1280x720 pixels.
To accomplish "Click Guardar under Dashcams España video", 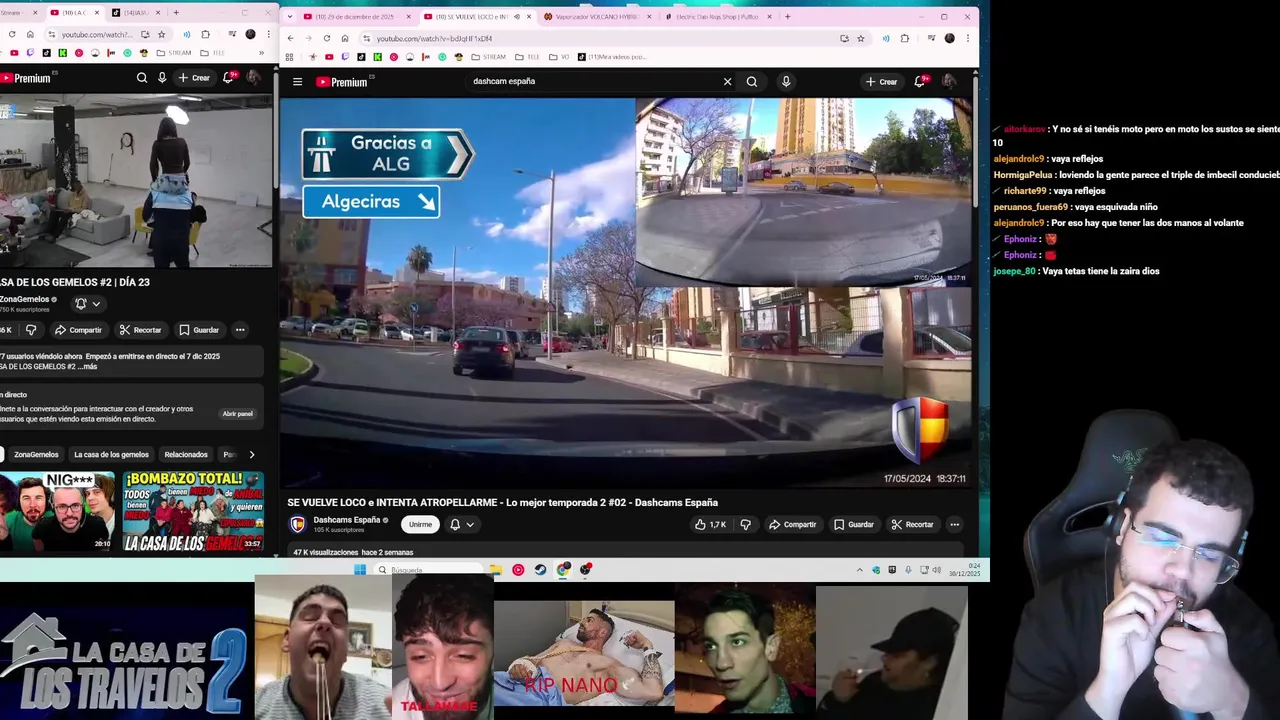I will click(x=854, y=524).
